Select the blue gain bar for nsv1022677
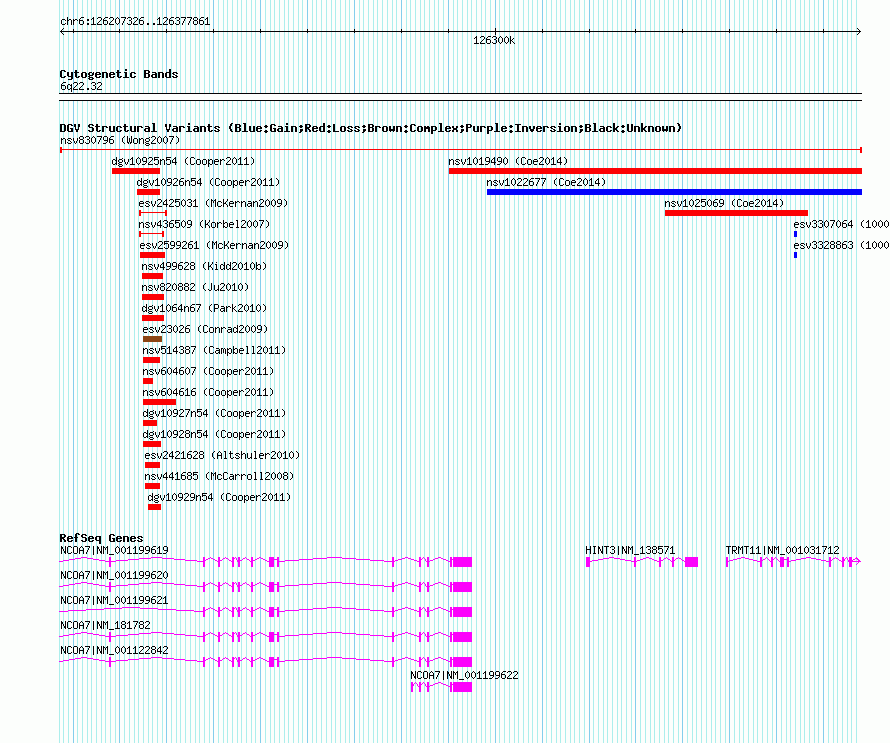890x743 pixels. pos(673,192)
